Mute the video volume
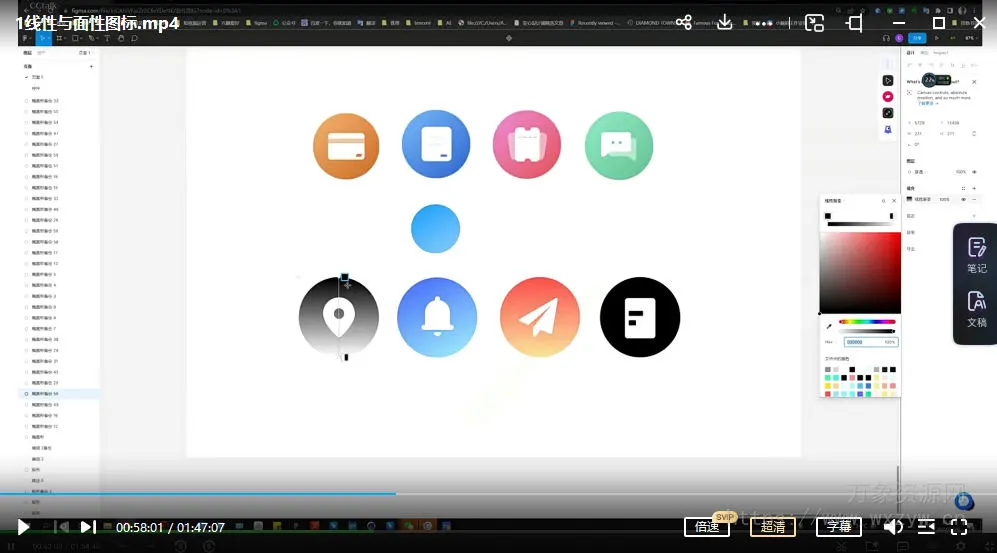997x553 pixels. 893,527
